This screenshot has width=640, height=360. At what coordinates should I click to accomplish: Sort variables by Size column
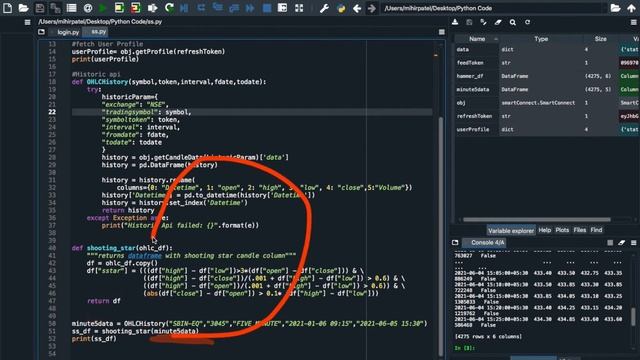point(600,39)
